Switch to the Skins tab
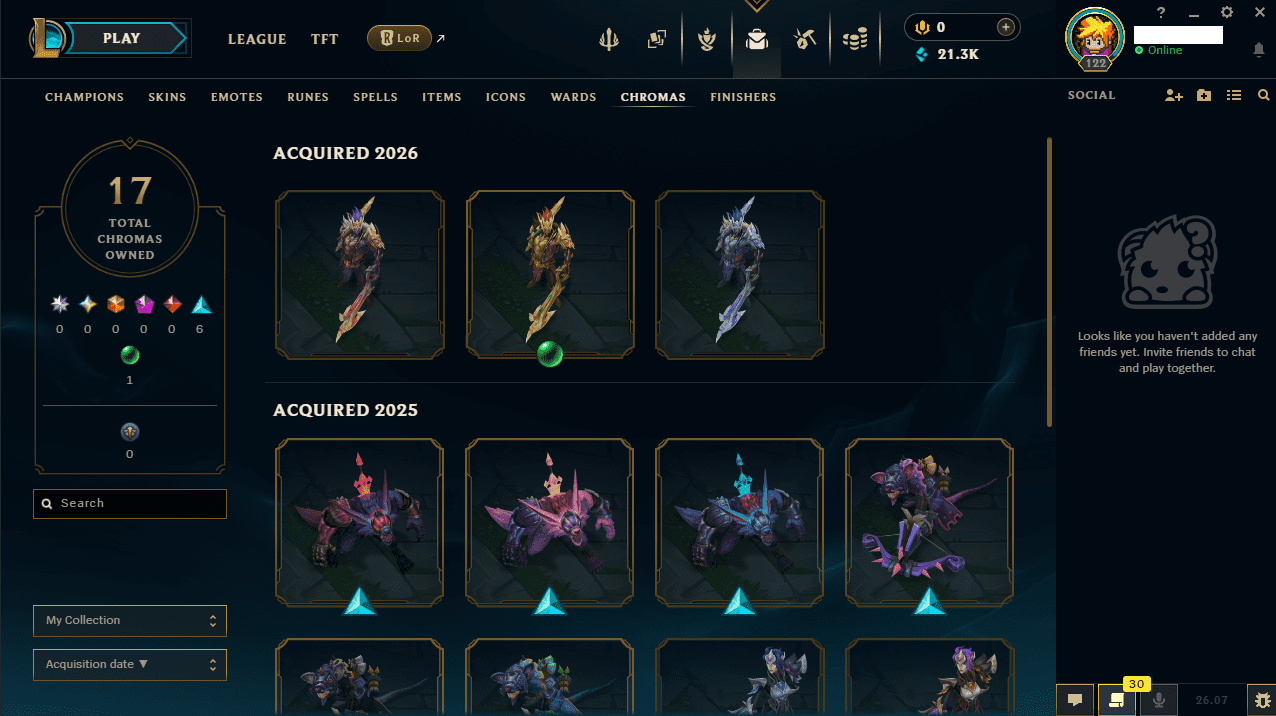Image resolution: width=1276 pixels, height=716 pixels. [167, 97]
